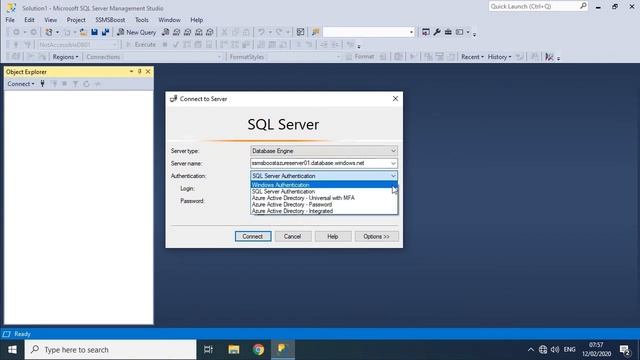640x360 pixels.
Task: Click the Save floppy-disk icon
Action: pyautogui.click(x=94, y=32)
